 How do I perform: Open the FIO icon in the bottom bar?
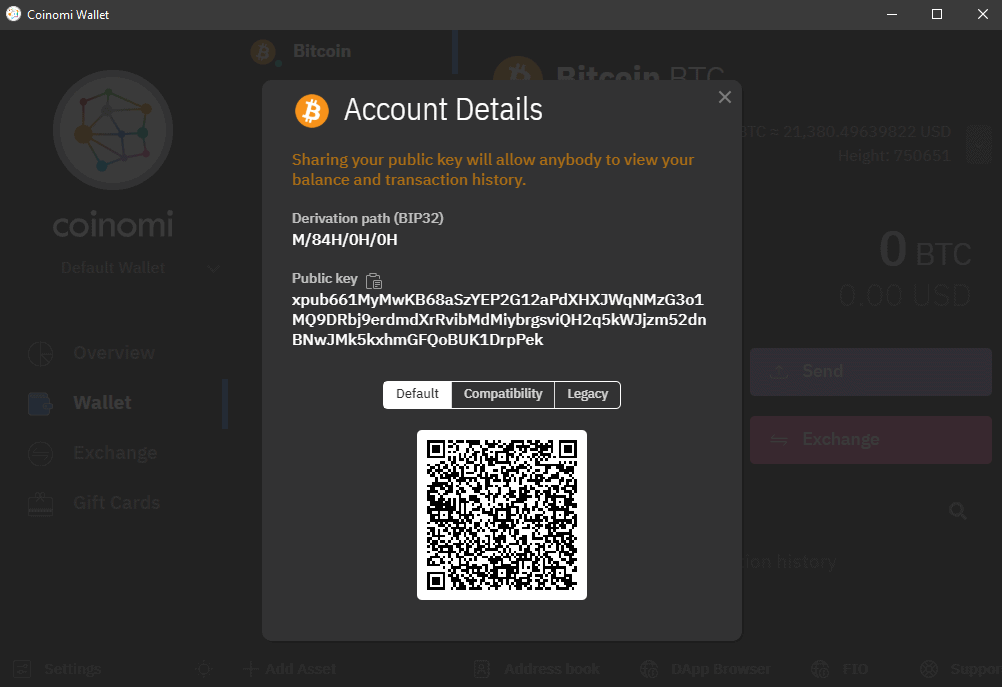click(x=820, y=668)
